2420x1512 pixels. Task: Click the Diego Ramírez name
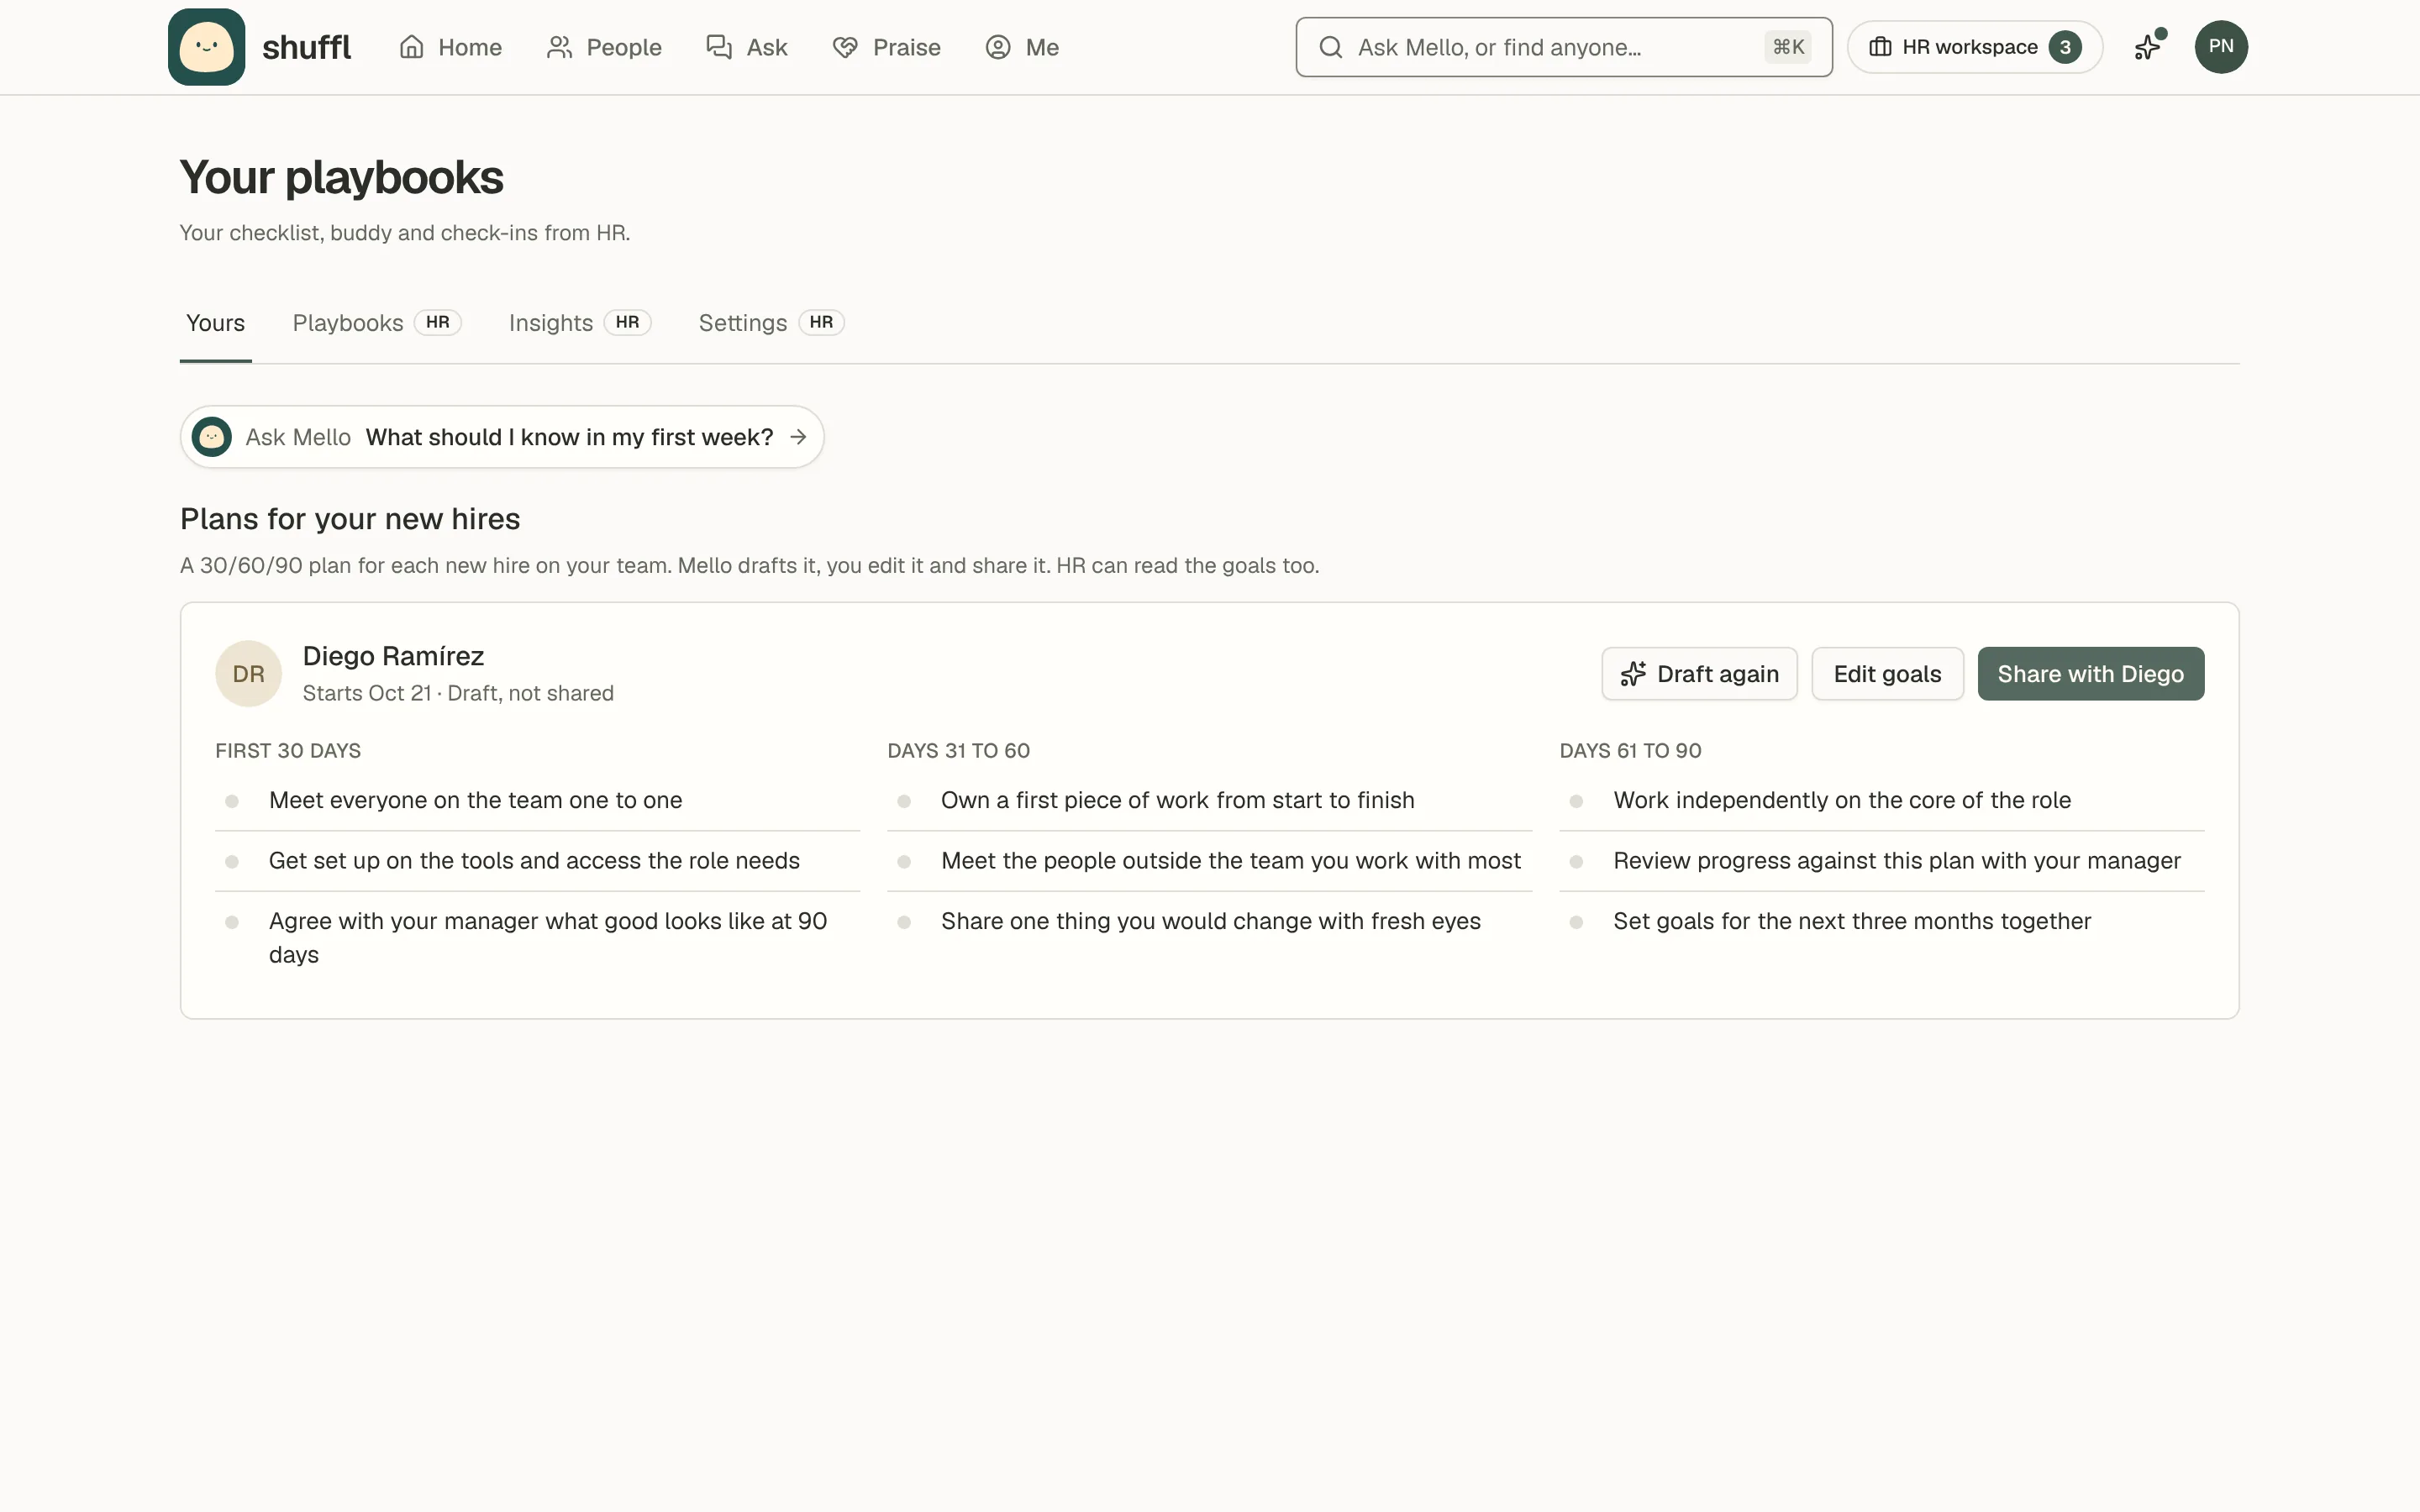coord(393,656)
